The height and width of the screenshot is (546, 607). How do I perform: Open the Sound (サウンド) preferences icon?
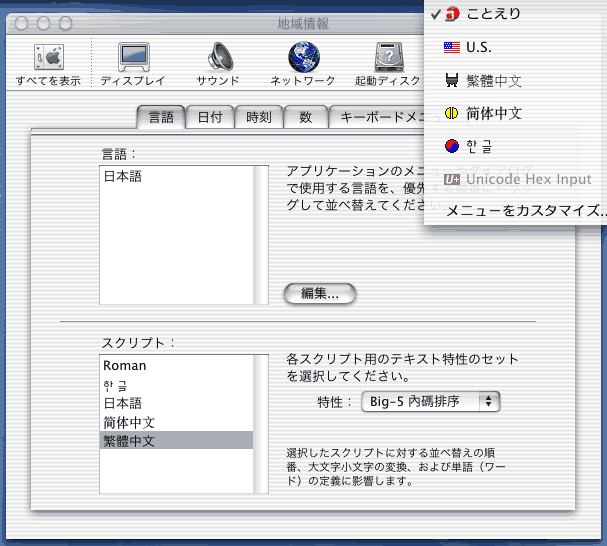pyautogui.click(x=217, y=63)
